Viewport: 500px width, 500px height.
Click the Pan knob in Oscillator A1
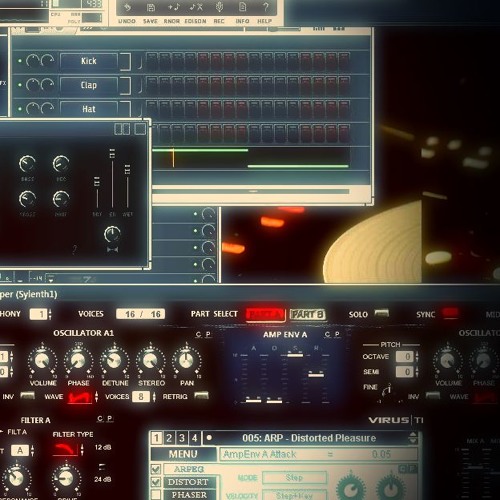click(186, 361)
